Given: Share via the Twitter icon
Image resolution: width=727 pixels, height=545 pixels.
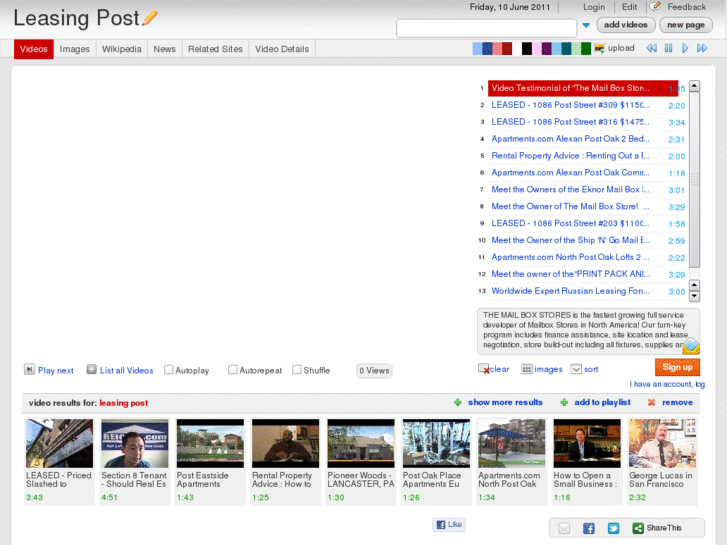Looking at the screenshot, I should [613, 528].
